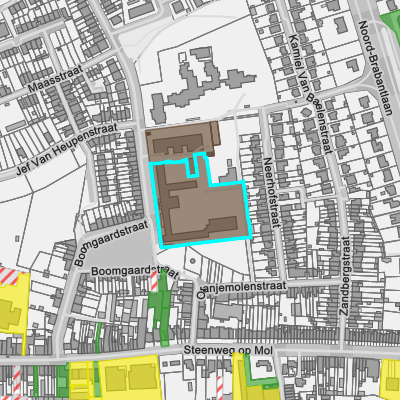Select the green zone near Boomgaardstraat
Viewport: 400px width, 400px height.
[x=161, y=308]
